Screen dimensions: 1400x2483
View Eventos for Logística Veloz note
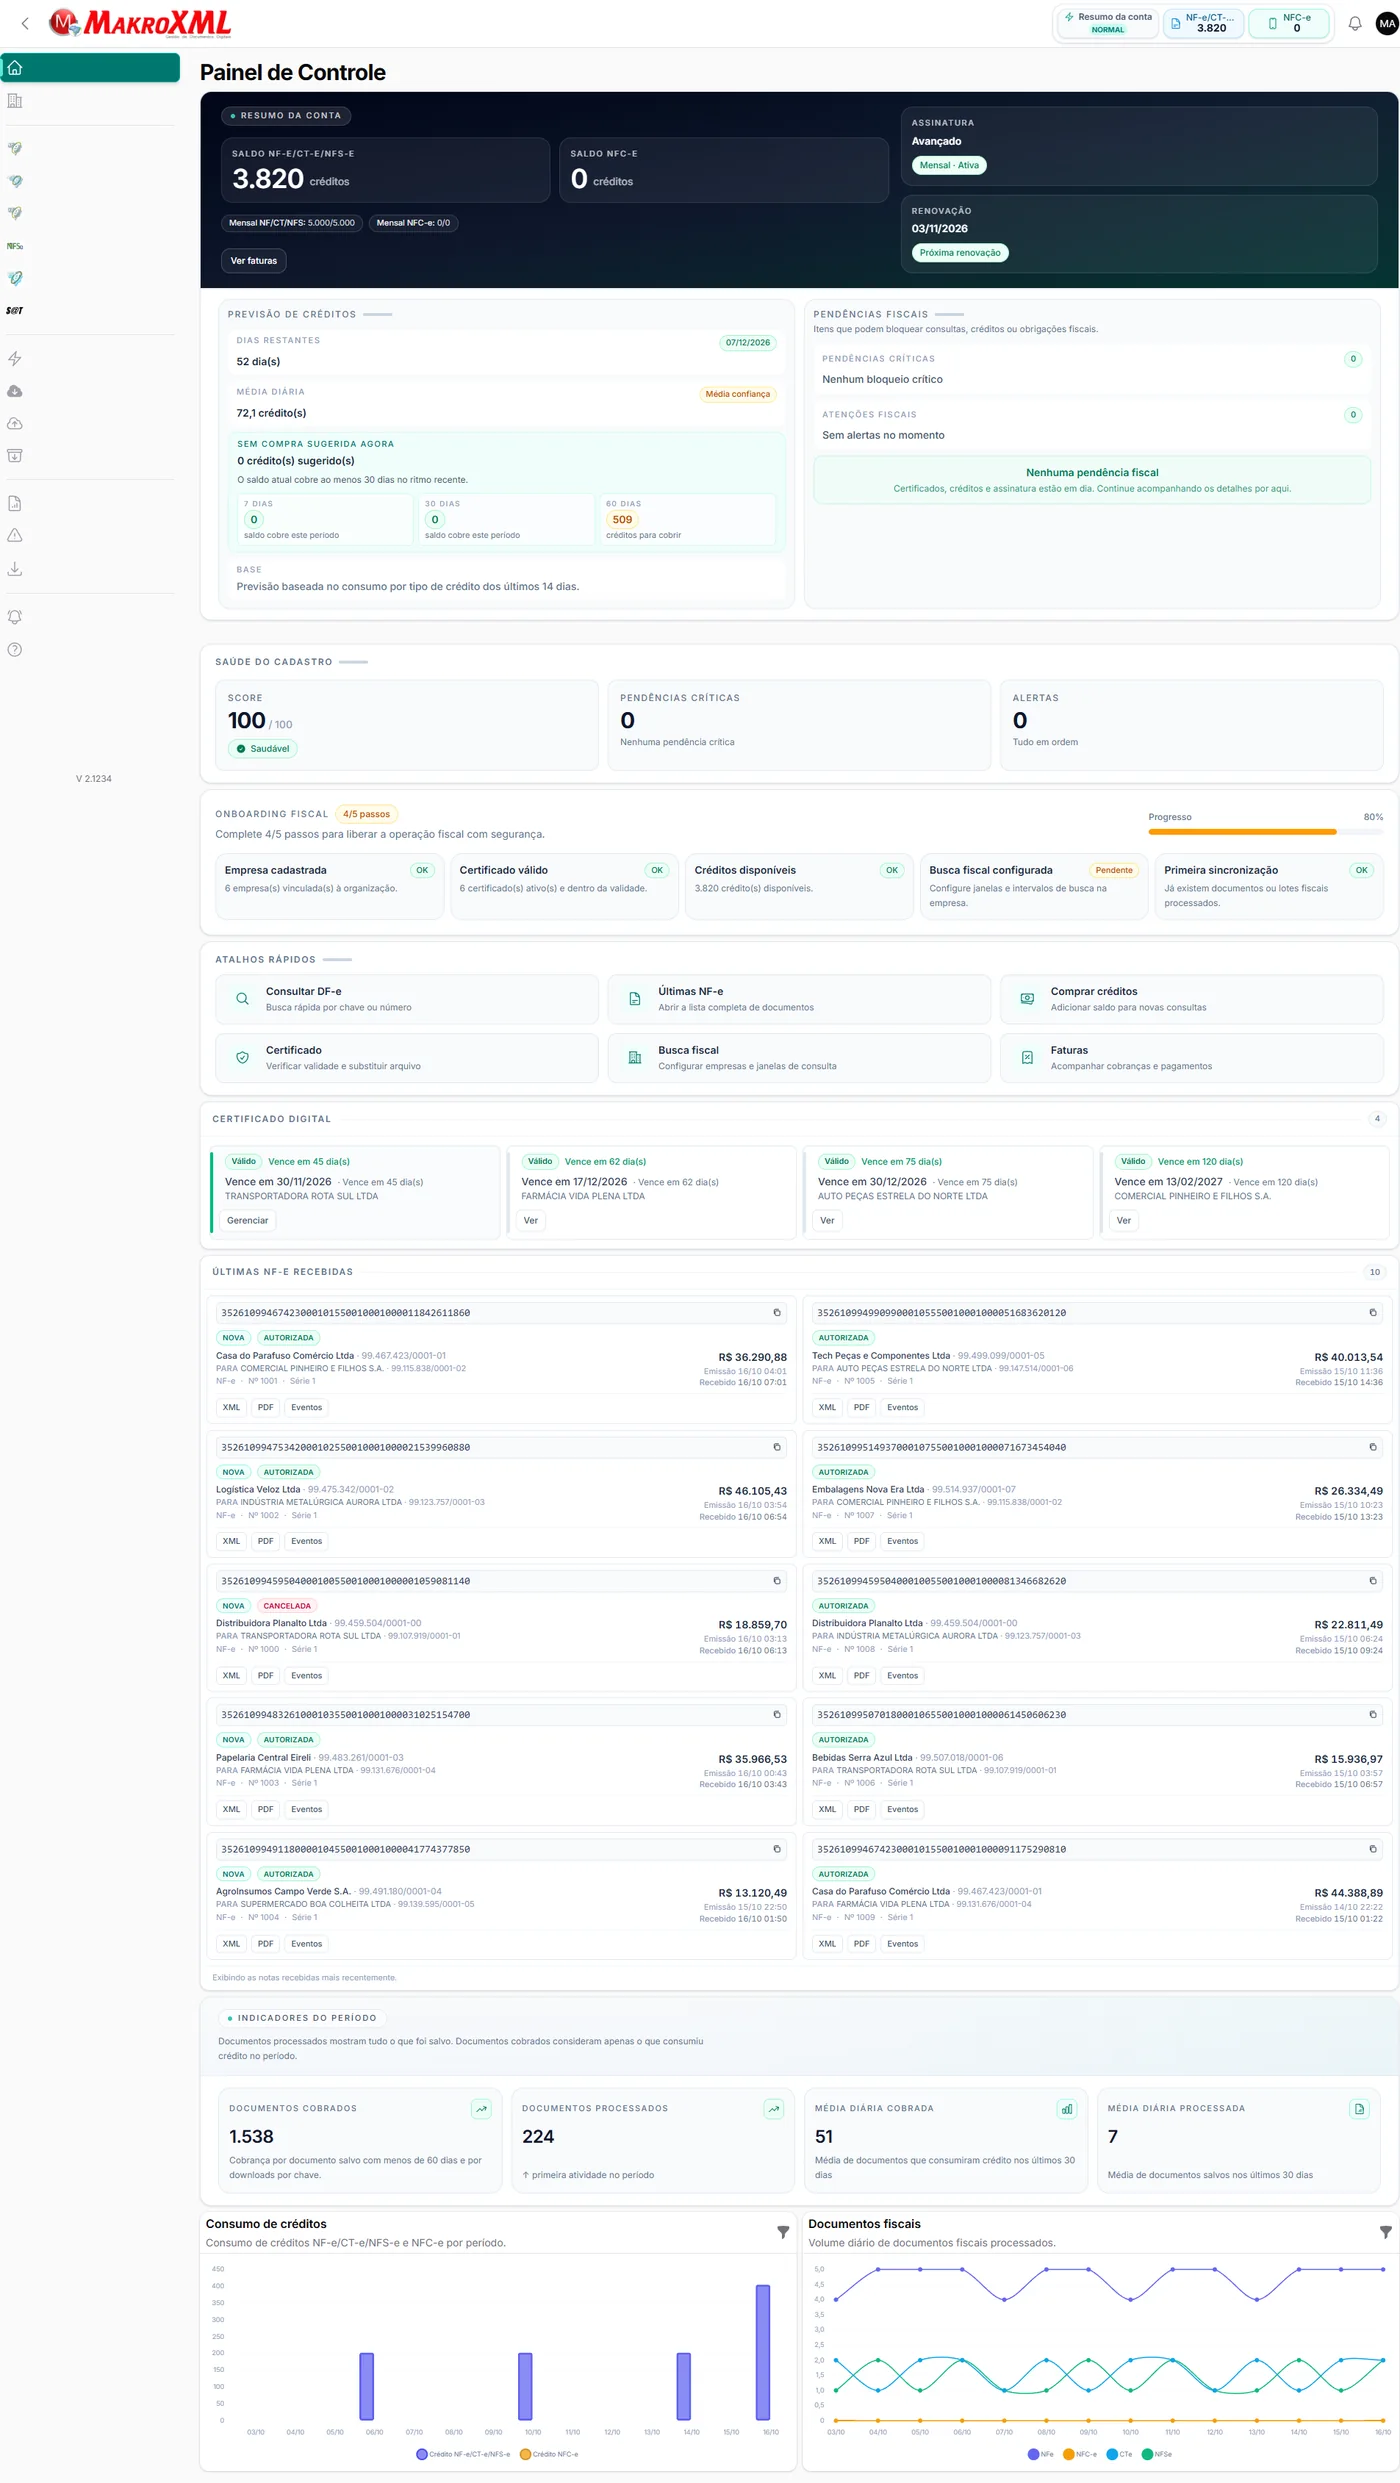click(306, 1541)
